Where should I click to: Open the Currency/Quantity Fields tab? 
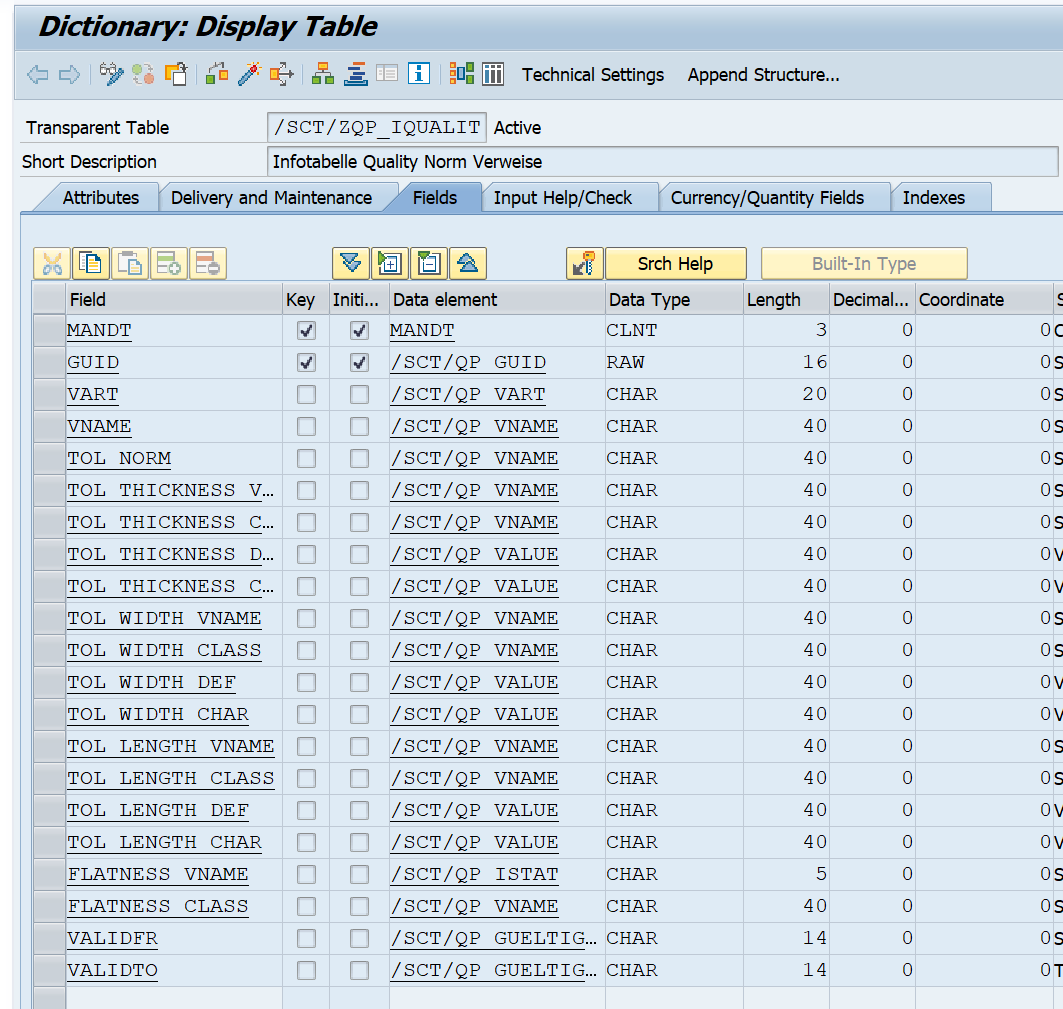tap(767, 198)
